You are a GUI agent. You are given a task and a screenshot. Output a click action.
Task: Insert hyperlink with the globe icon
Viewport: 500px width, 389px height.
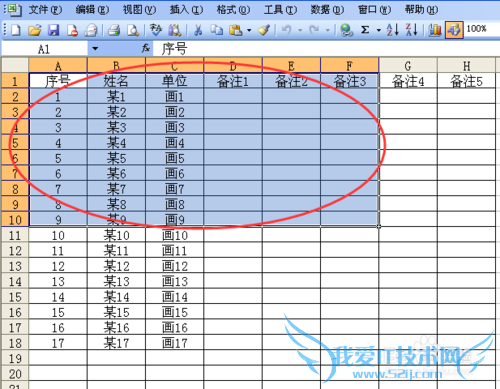(x=346, y=30)
